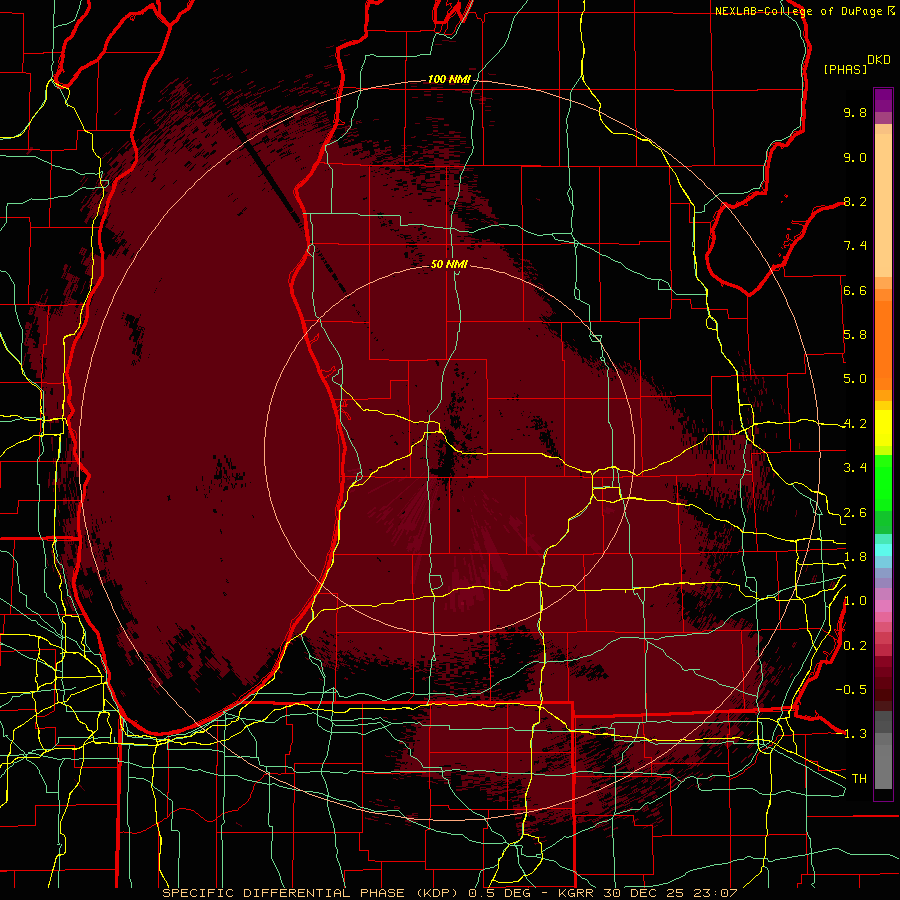Click the 0.5 DEG elevation text in footer
Image resolution: width=900 pixels, height=900 pixels.
click(x=499, y=893)
